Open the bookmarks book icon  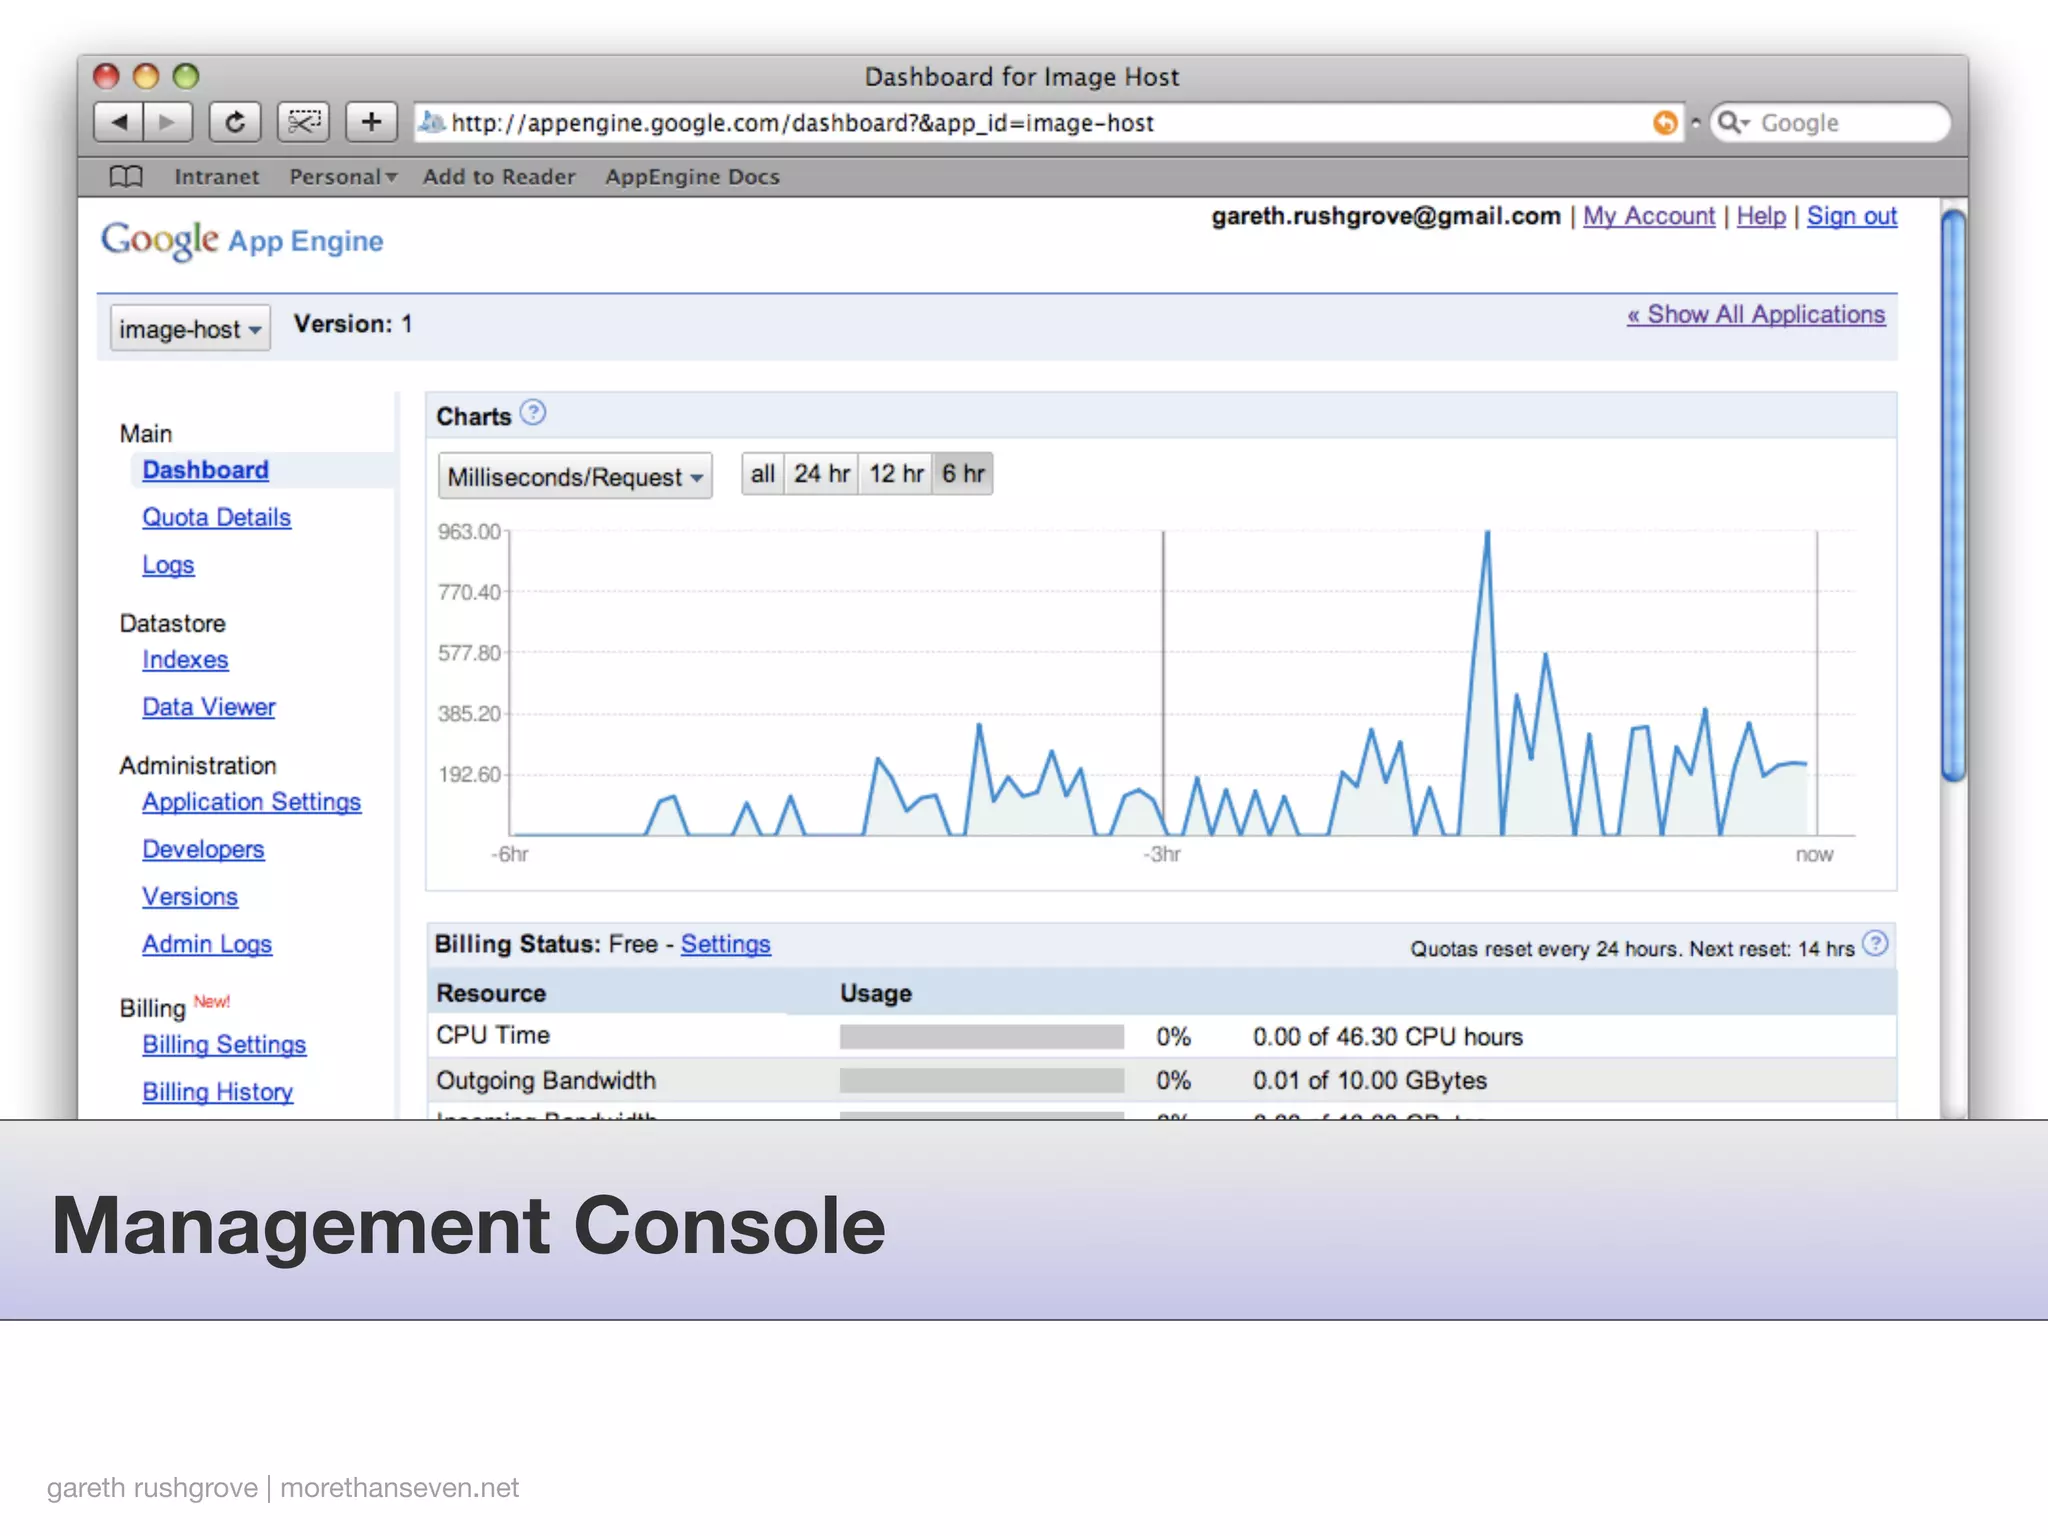point(126,177)
